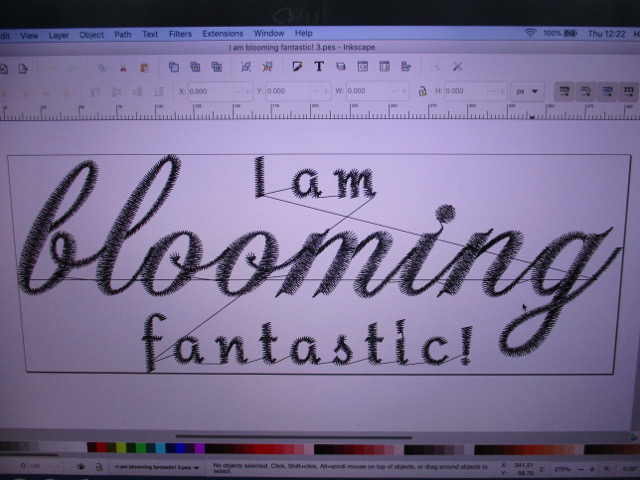Decrease the W value with minus stepper
The width and height of the screenshot is (640, 480).
click(x=395, y=91)
